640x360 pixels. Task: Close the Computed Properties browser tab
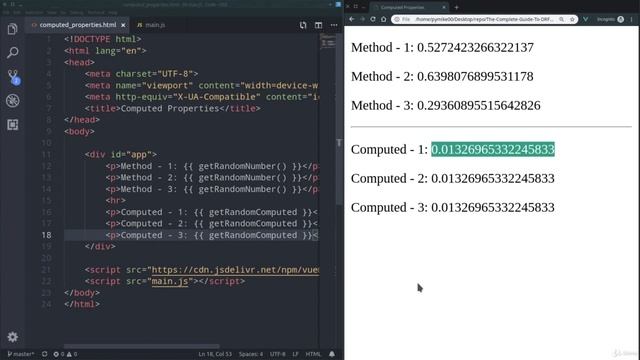(x=444, y=7)
